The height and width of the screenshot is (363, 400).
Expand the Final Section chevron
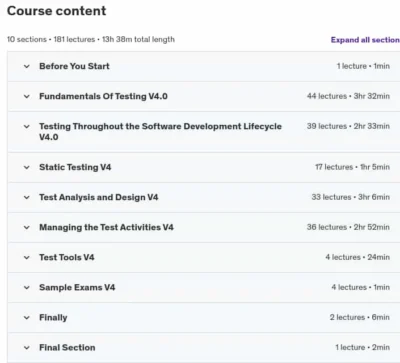[x=27, y=348]
